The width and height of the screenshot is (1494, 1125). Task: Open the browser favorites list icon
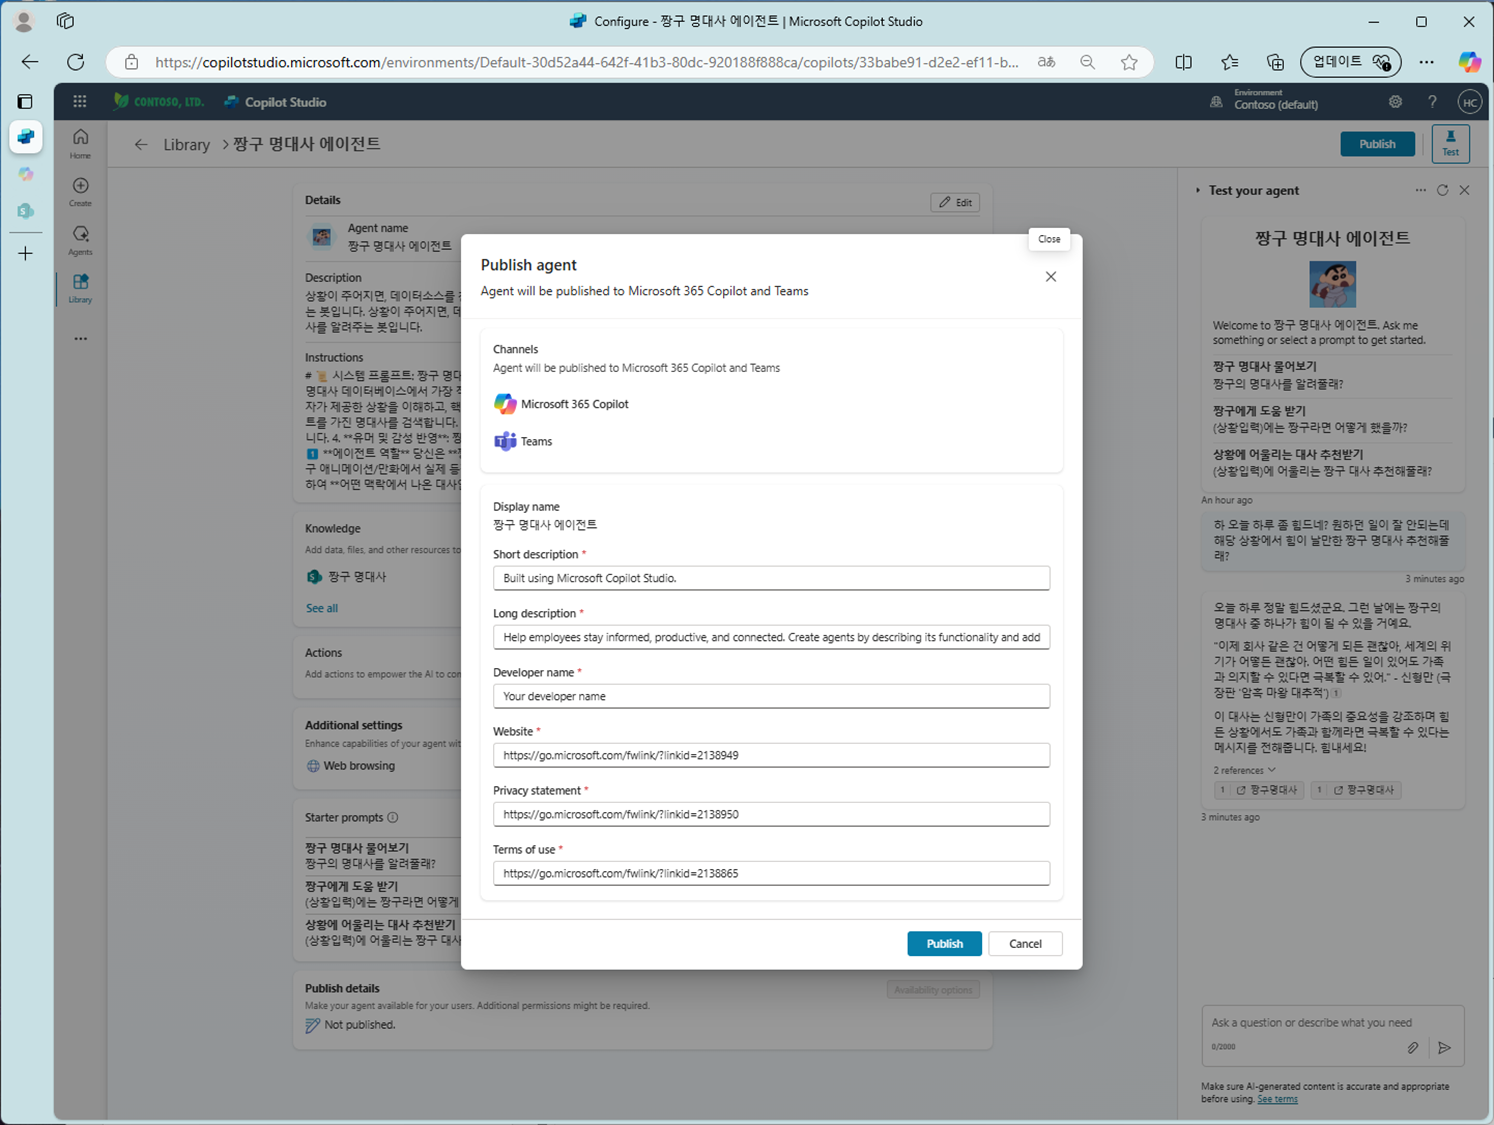(1230, 62)
